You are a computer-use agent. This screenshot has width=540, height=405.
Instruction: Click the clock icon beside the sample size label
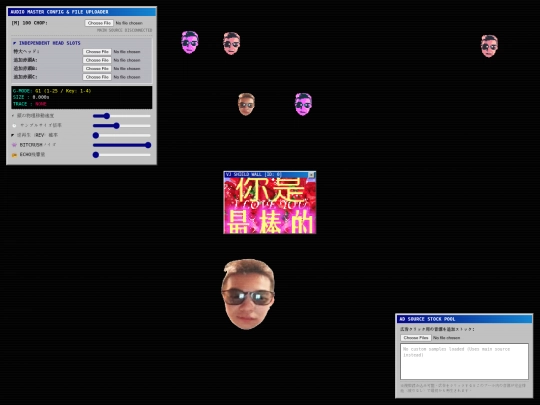(x=14, y=125)
